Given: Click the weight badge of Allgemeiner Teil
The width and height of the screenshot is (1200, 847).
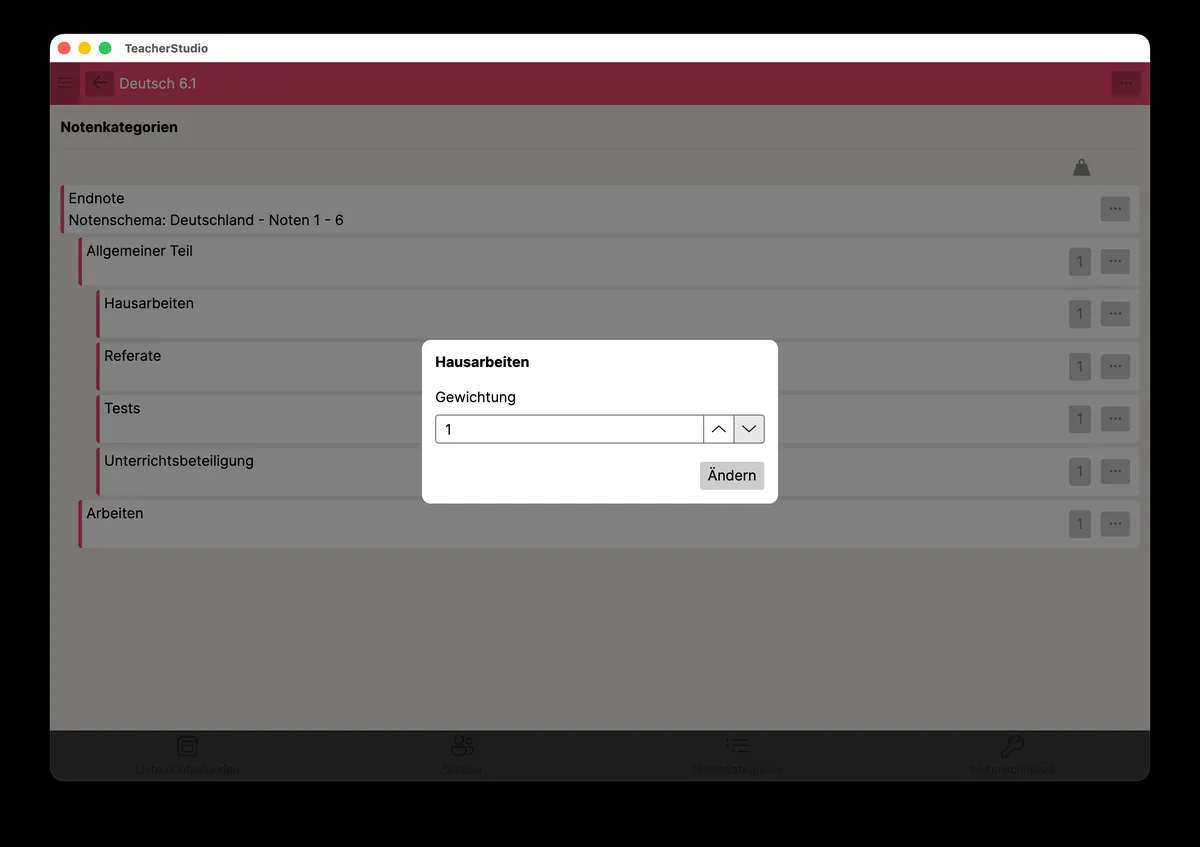Looking at the screenshot, I should pyautogui.click(x=1079, y=262).
